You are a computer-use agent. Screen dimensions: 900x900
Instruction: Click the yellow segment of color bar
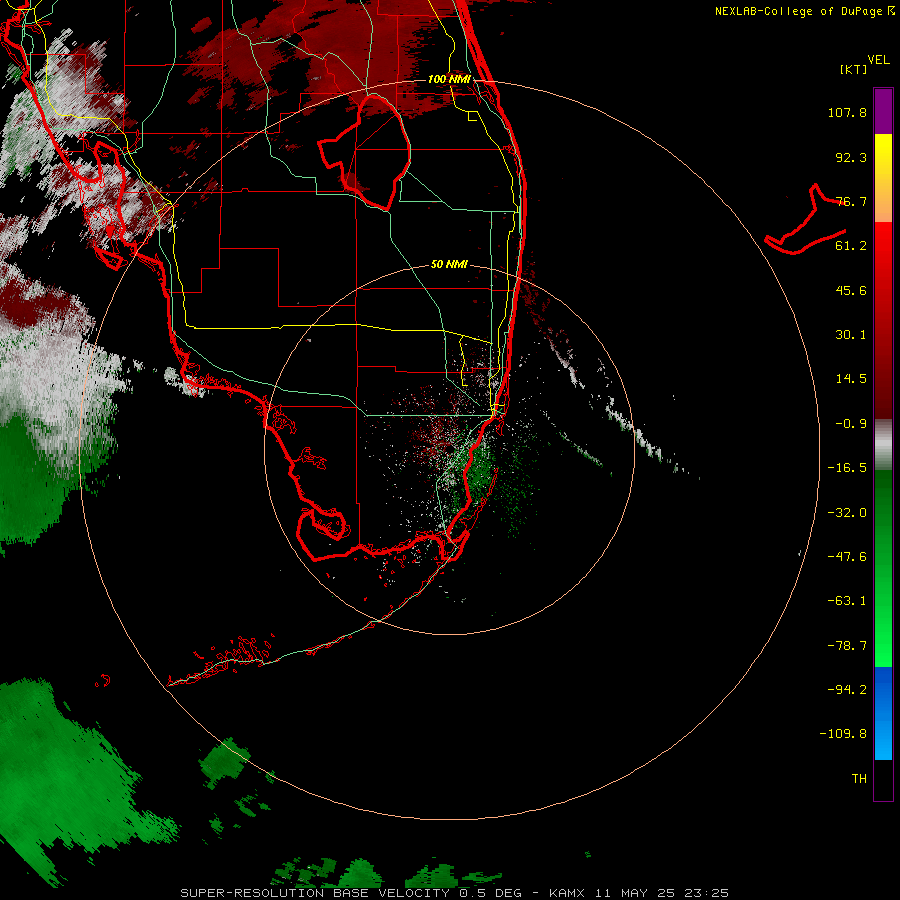tap(883, 178)
